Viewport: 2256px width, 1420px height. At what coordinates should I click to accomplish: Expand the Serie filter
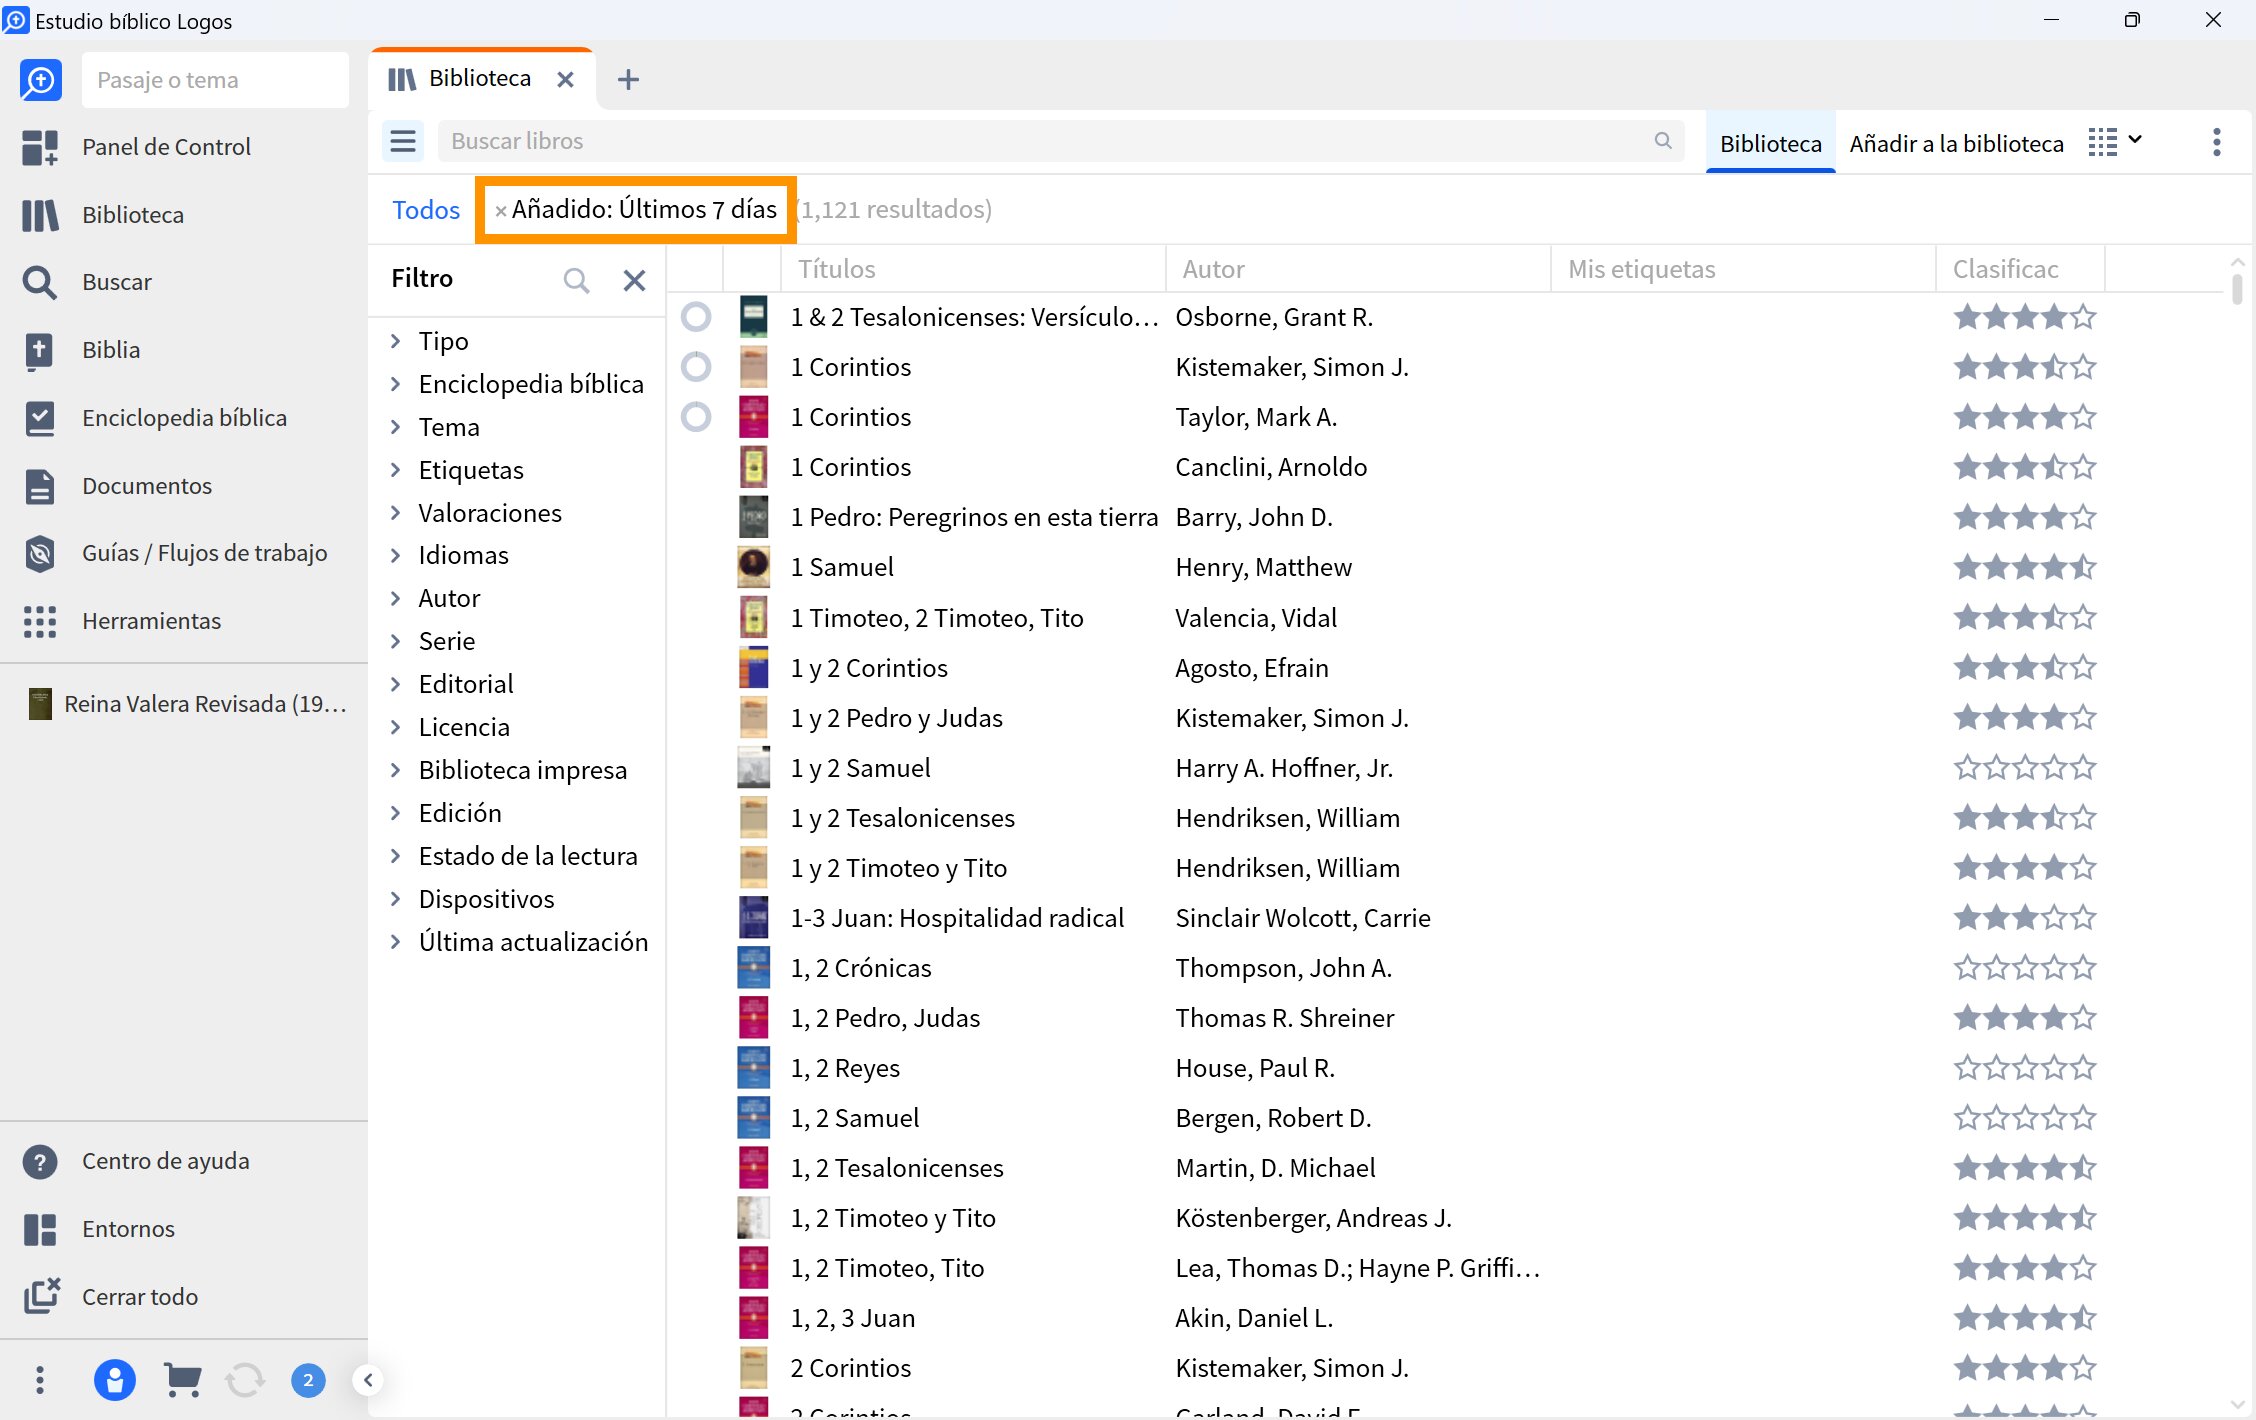point(396,641)
